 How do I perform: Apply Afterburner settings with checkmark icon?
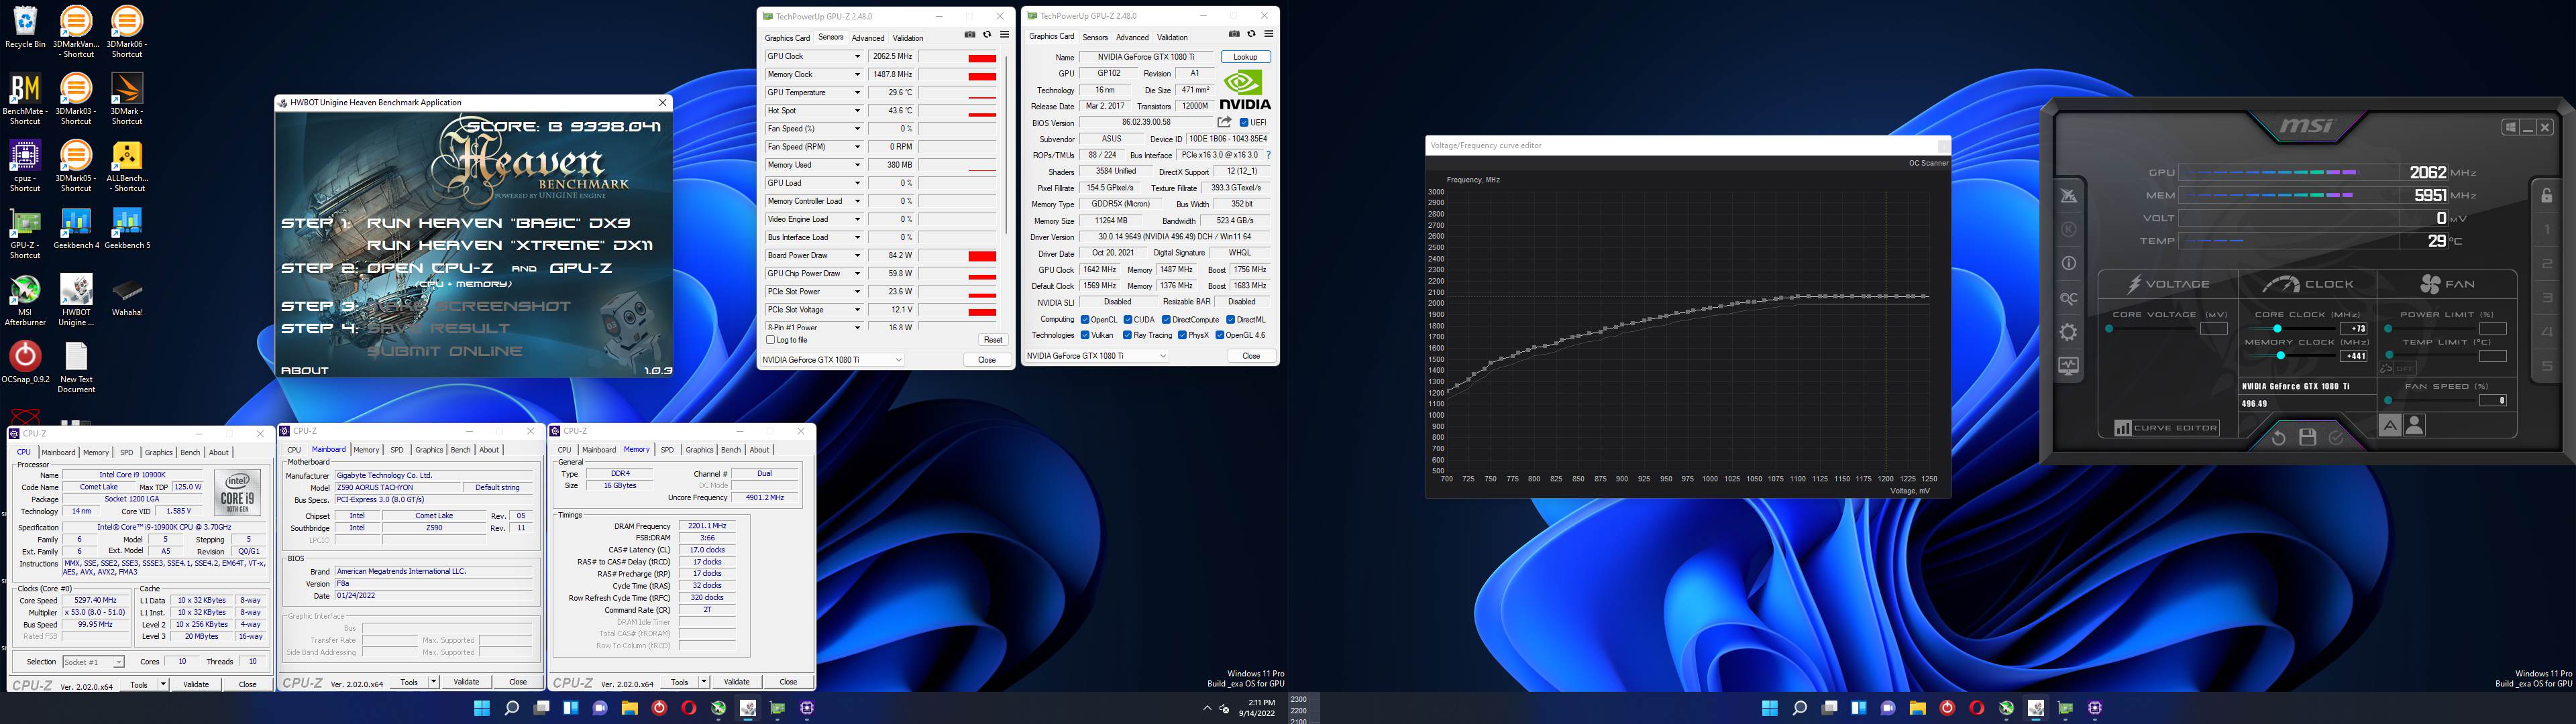pyautogui.click(x=2336, y=437)
